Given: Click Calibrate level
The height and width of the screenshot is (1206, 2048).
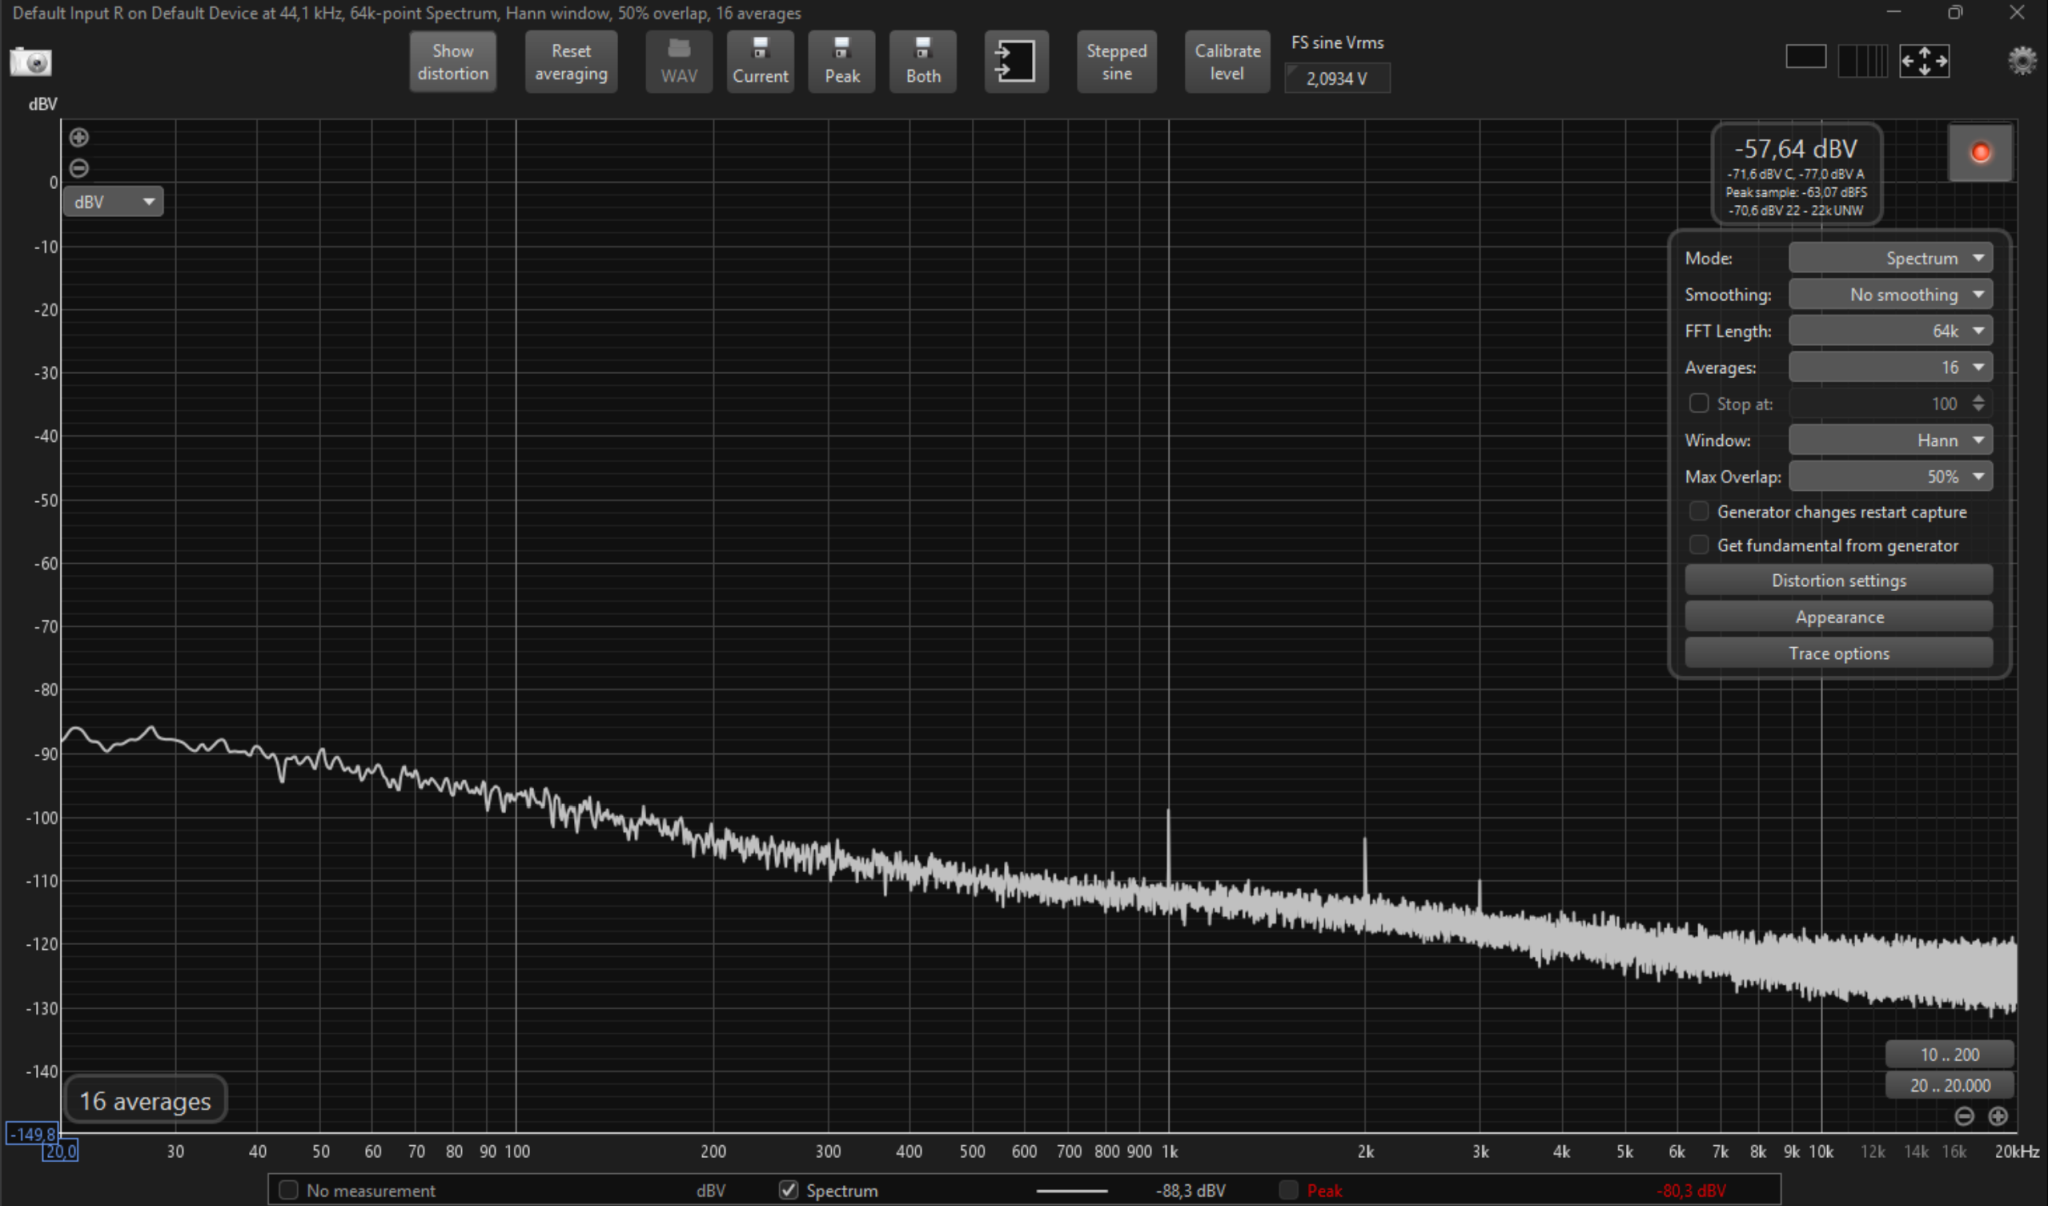Looking at the screenshot, I should [x=1227, y=62].
